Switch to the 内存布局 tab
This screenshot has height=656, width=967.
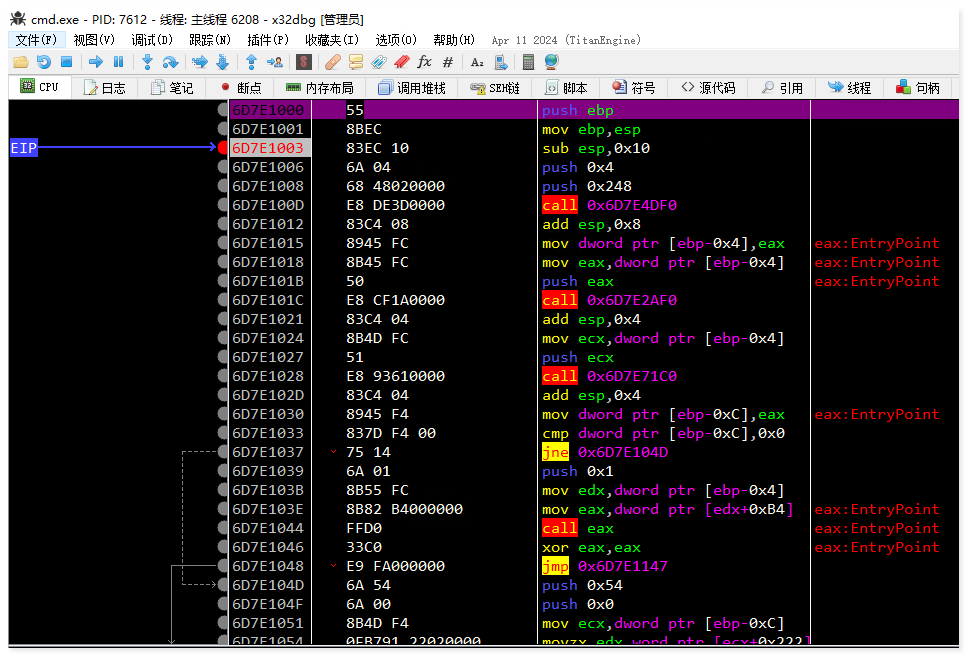tap(320, 88)
